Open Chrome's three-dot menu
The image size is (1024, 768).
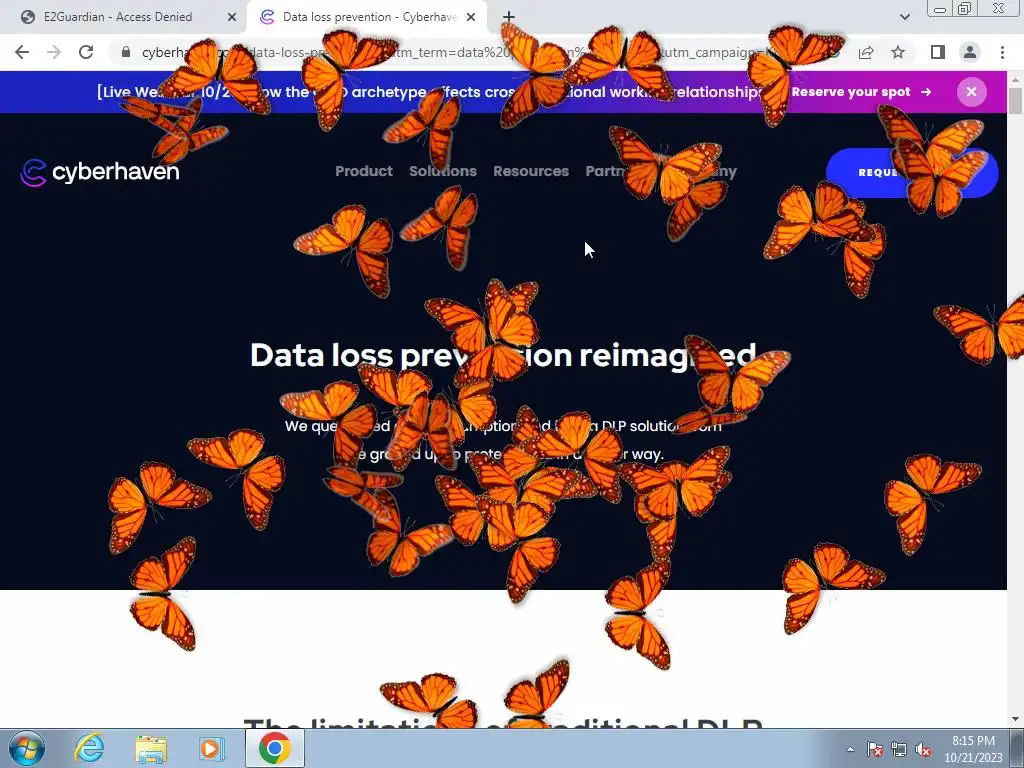(1002, 52)
